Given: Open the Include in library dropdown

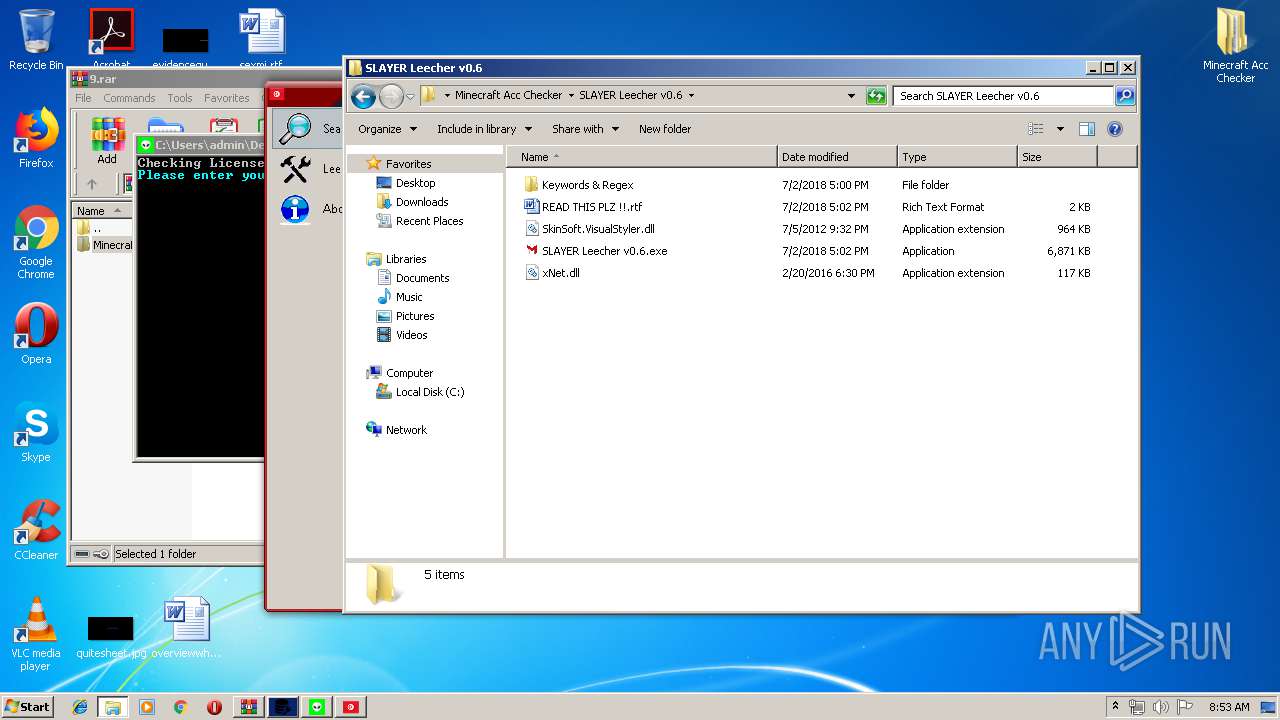Looking at the screenshot, I should (x=484, y=129).
